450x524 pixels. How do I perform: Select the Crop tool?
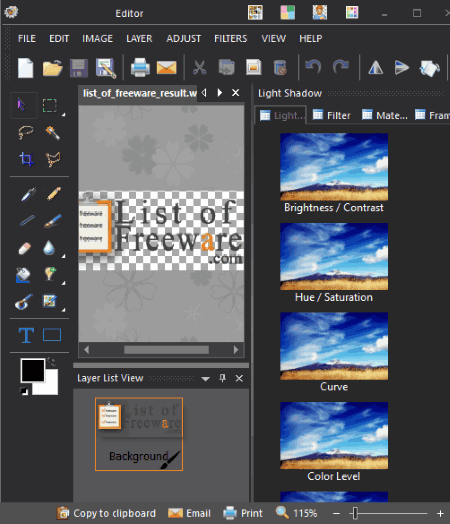26,159
